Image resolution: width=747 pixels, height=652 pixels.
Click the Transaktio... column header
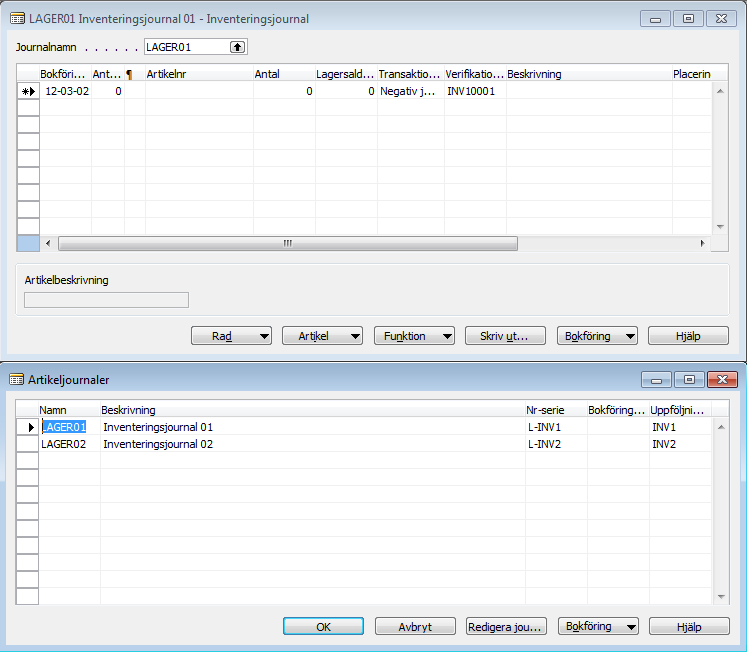pyautogui.click(x=411, y=74)
